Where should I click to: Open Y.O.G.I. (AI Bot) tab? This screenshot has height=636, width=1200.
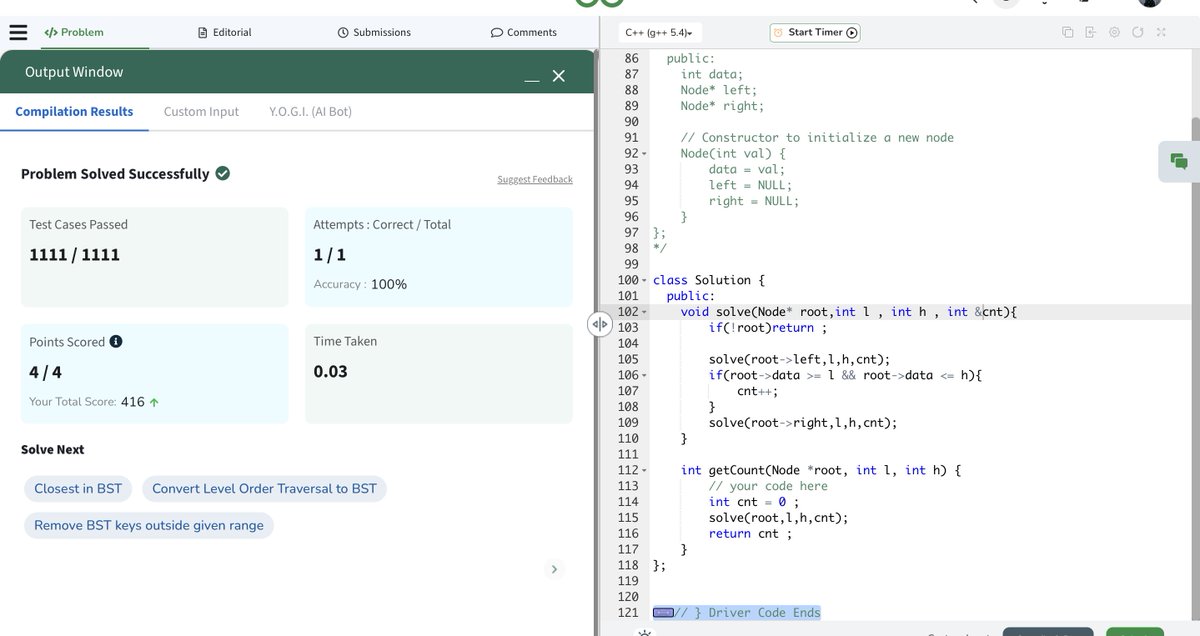pyautogui.click(x=310, y=111)
